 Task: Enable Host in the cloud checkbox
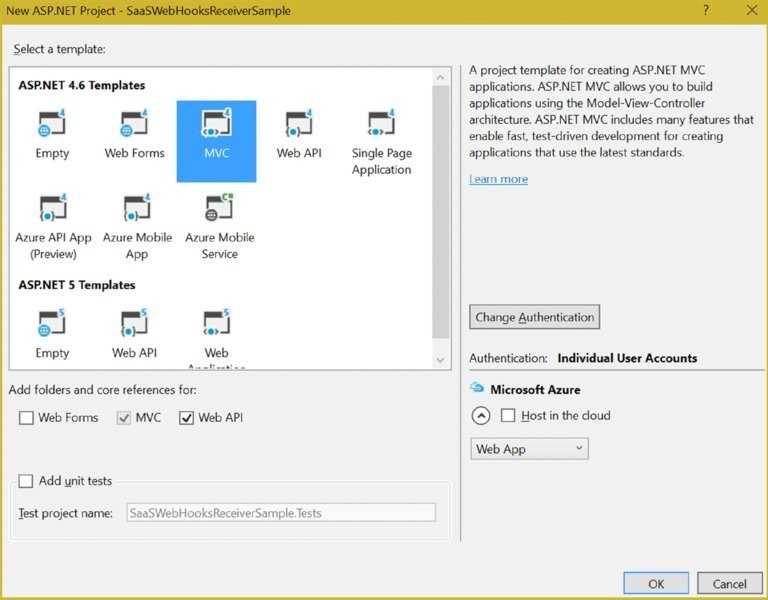508,415
